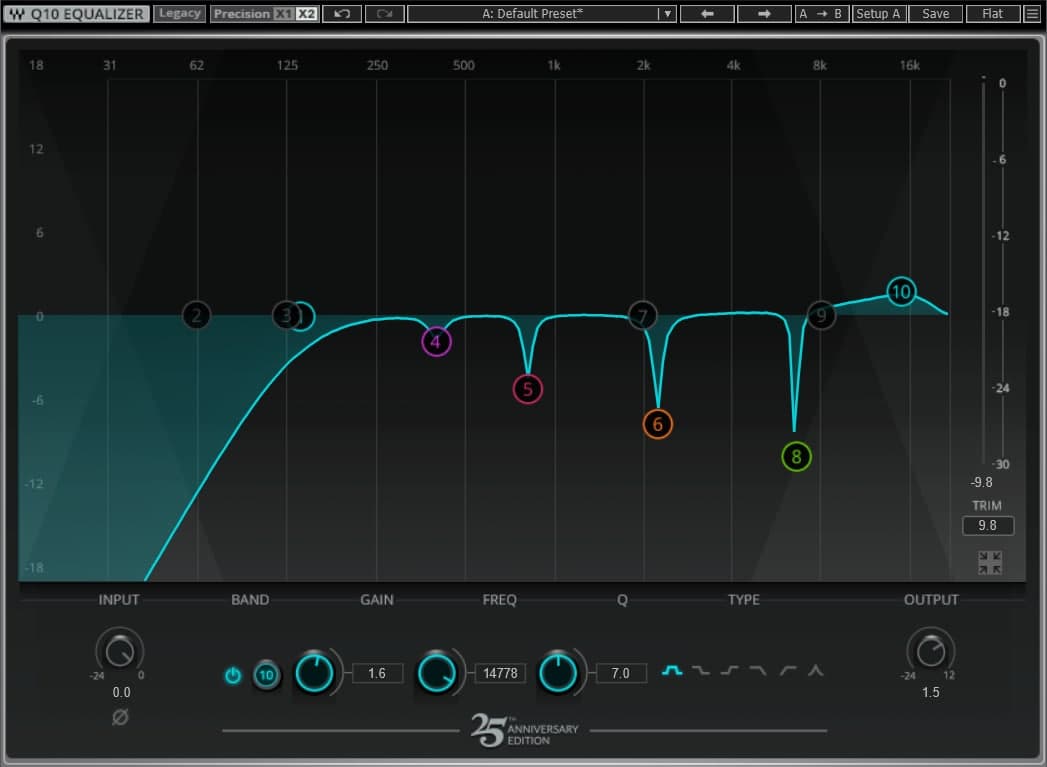Load the next preset with the right arrow

(x=764, y=14)
